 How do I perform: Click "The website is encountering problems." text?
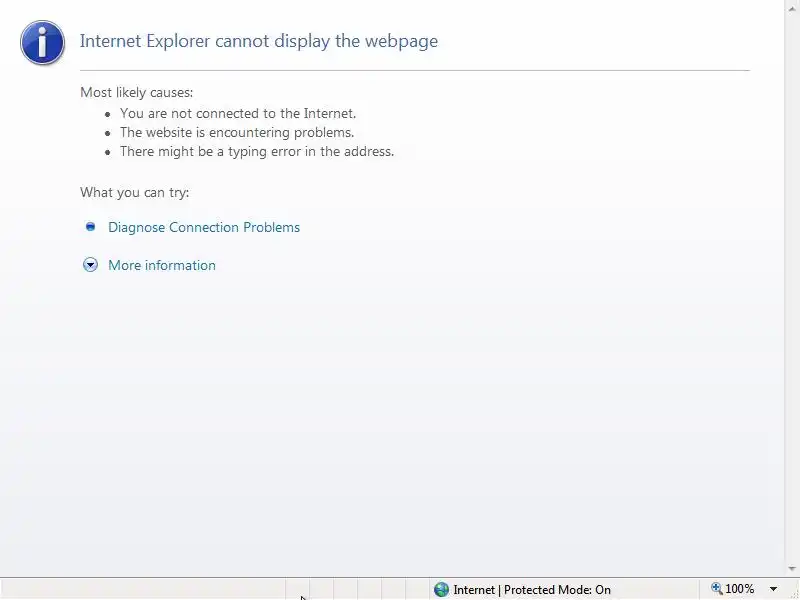[237, 132]
